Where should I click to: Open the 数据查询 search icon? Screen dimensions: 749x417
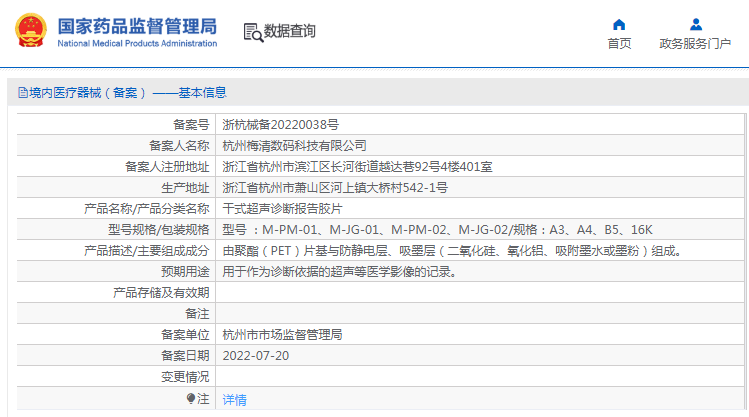[253, 32]
